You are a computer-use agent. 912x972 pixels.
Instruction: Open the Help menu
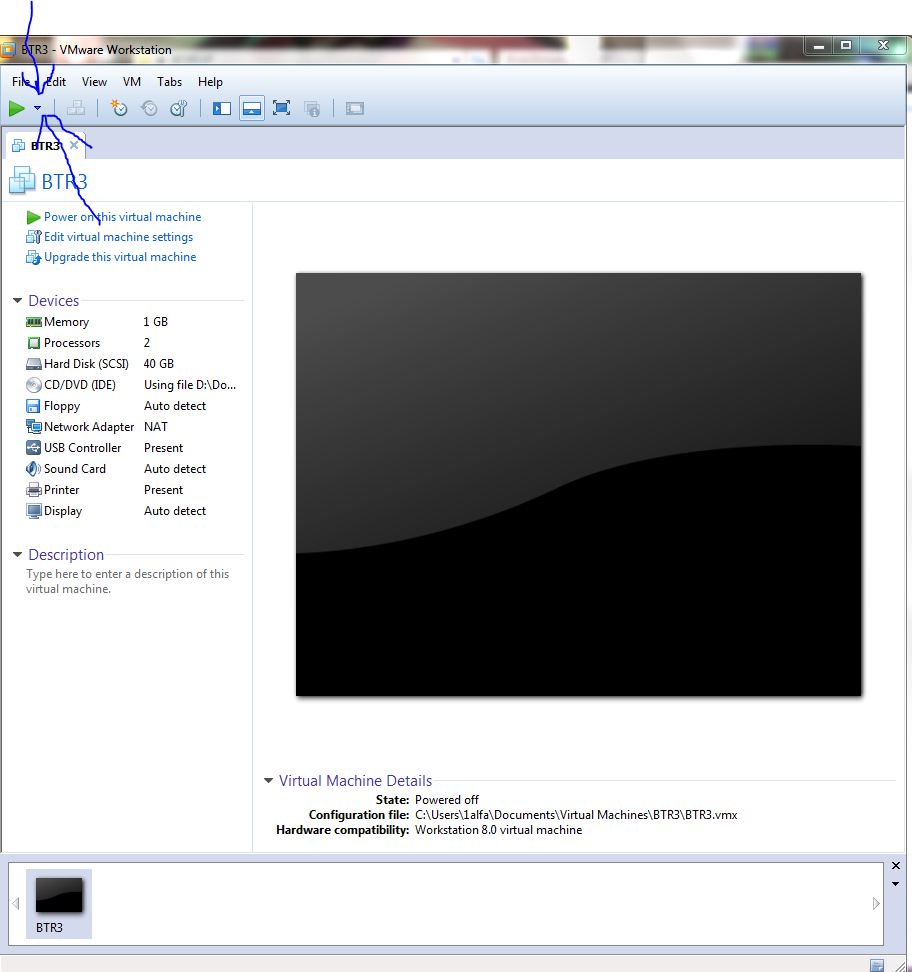[210, 82]
